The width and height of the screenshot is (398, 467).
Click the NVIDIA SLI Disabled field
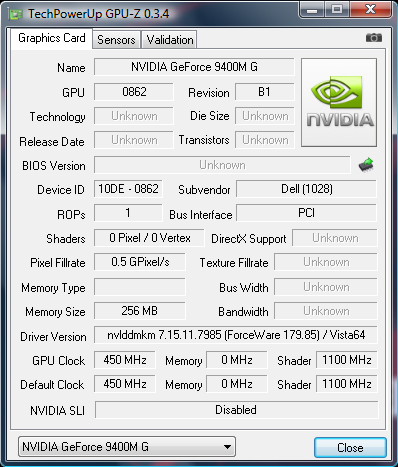tap(236, 410)
